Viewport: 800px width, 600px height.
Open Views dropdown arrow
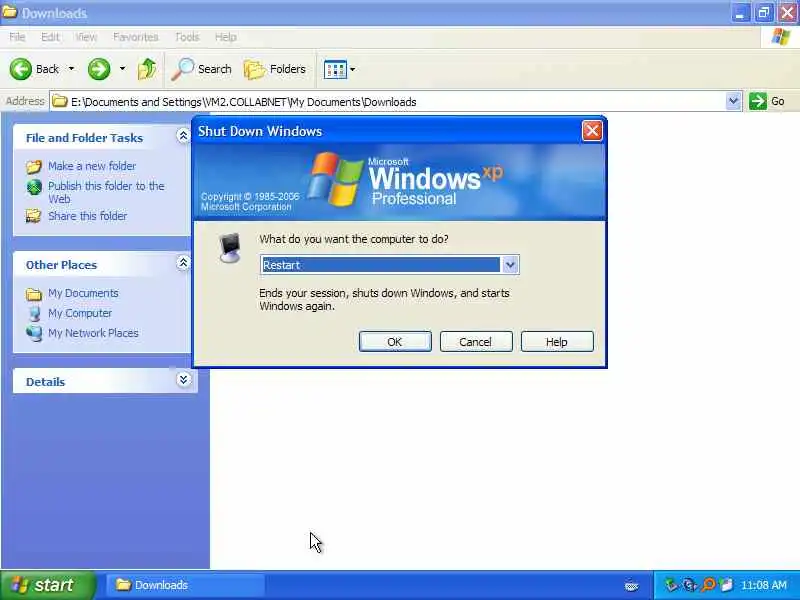pos(353,69)
